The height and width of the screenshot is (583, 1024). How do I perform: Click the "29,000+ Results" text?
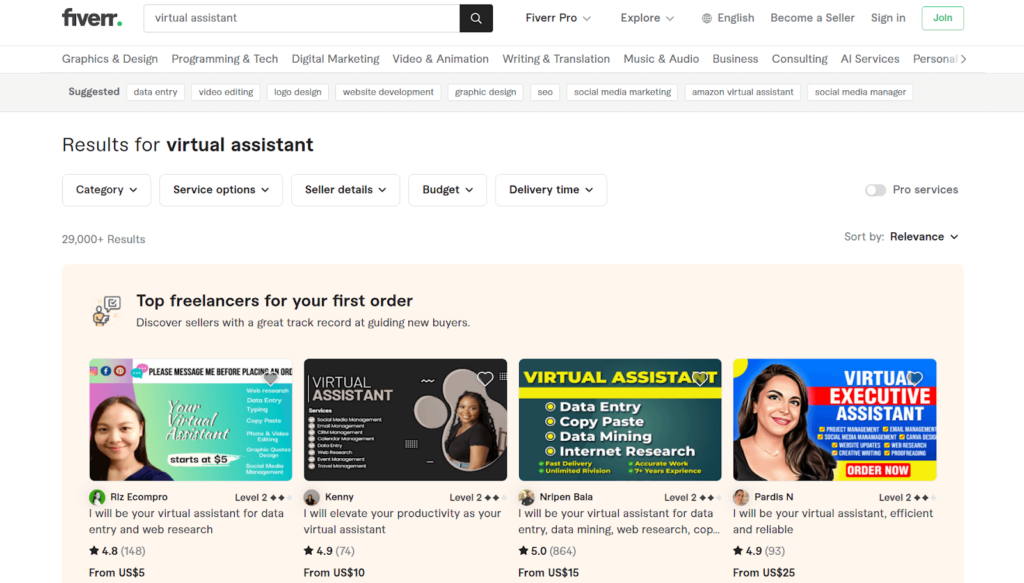tap(103, 240)
